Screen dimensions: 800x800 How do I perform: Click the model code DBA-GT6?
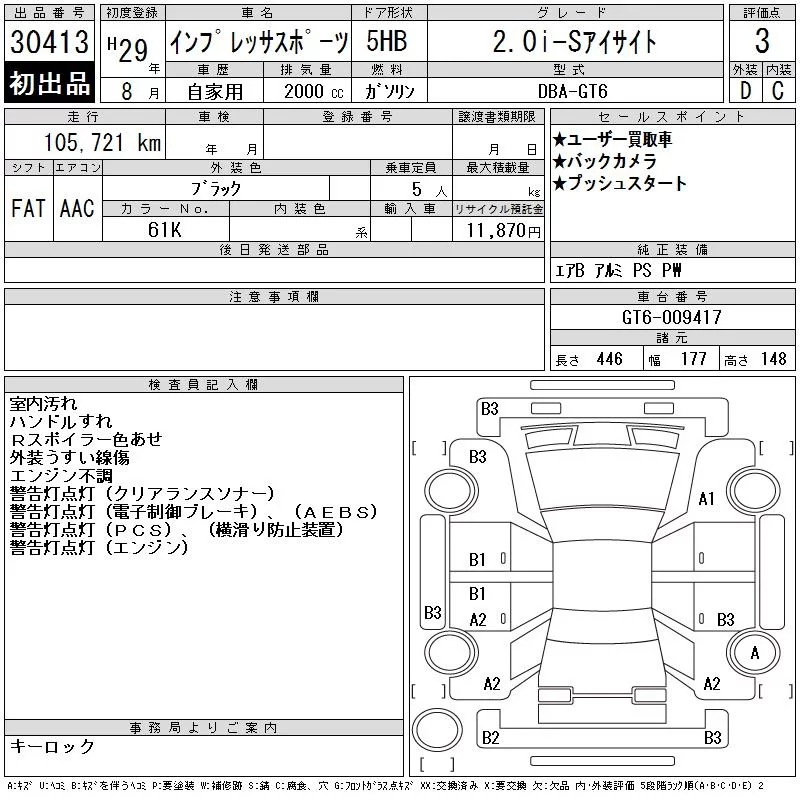(x=572, y=91)
